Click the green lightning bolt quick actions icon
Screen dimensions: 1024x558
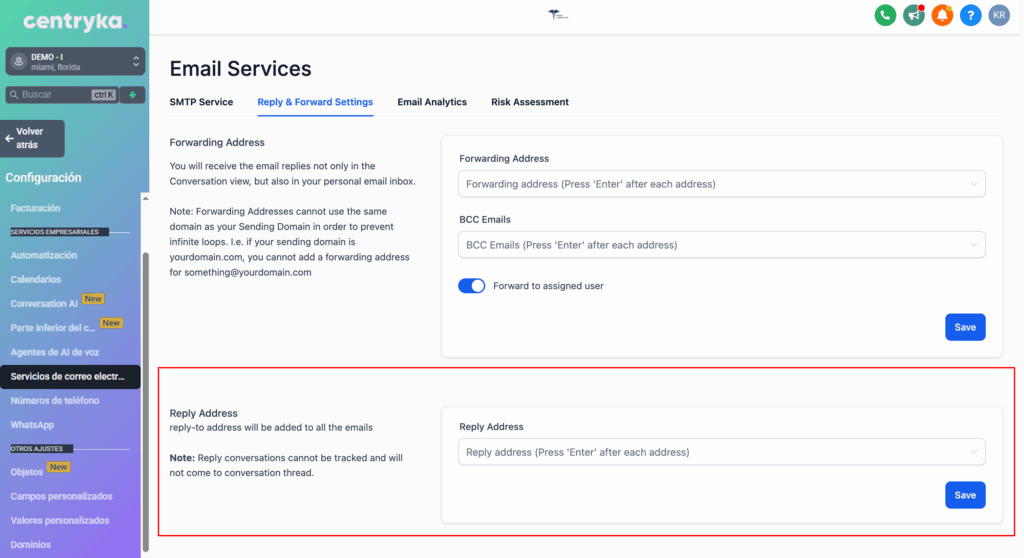(132, 95)
